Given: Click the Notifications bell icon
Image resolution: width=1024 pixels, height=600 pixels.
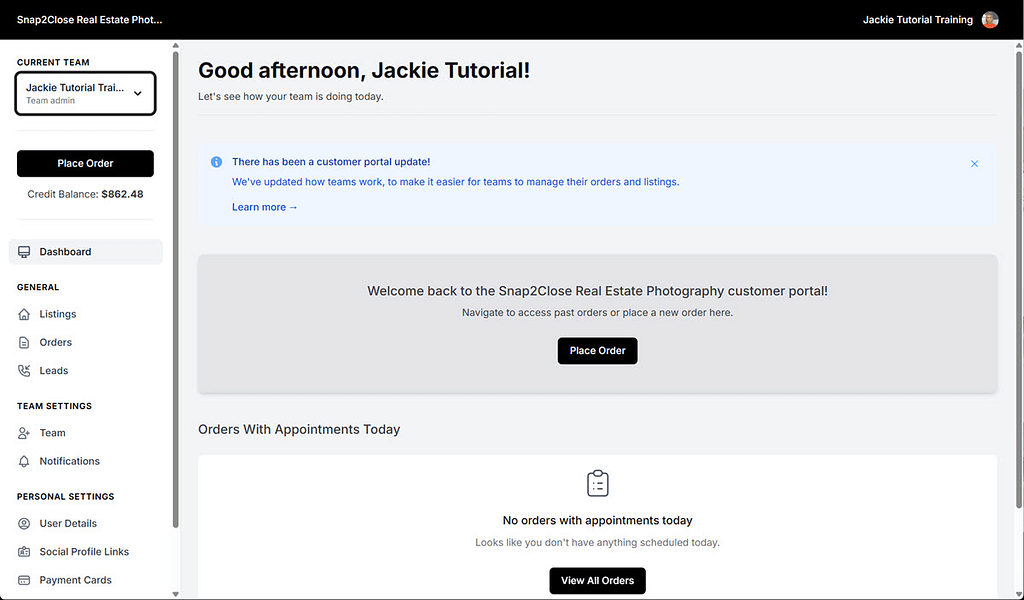Looking at the screenshot, I should coord(25,461).
